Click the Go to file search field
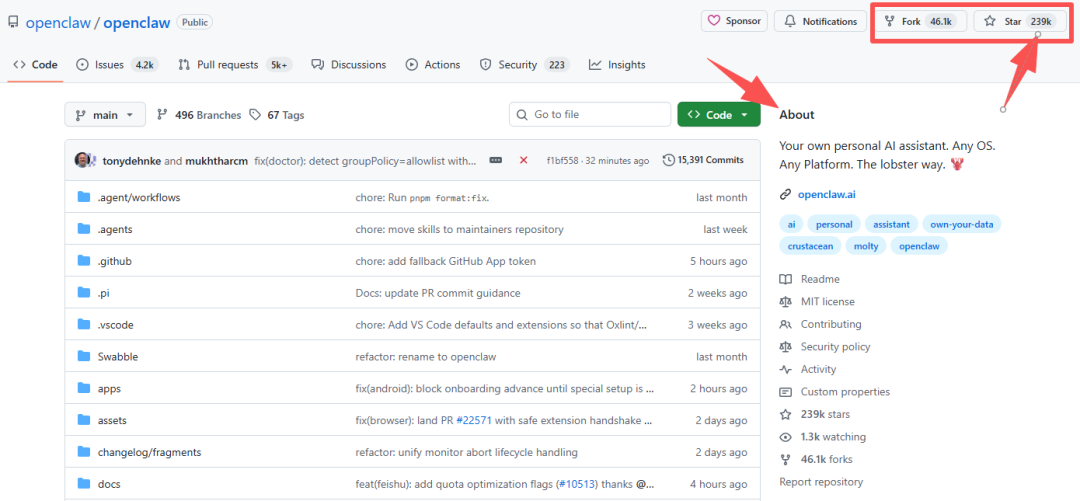The height and width of the screenshot is (501, 1080). (x=590, y=115)
